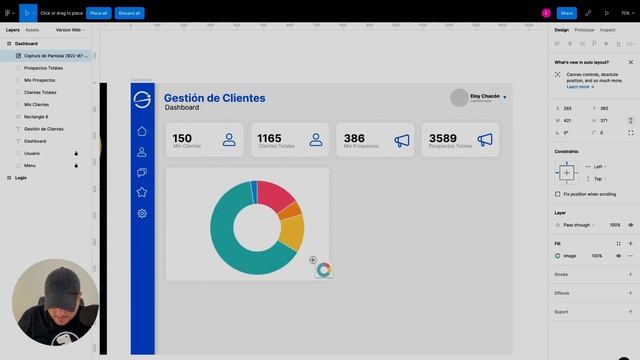Open the Image fill swatch

[558, 256]
